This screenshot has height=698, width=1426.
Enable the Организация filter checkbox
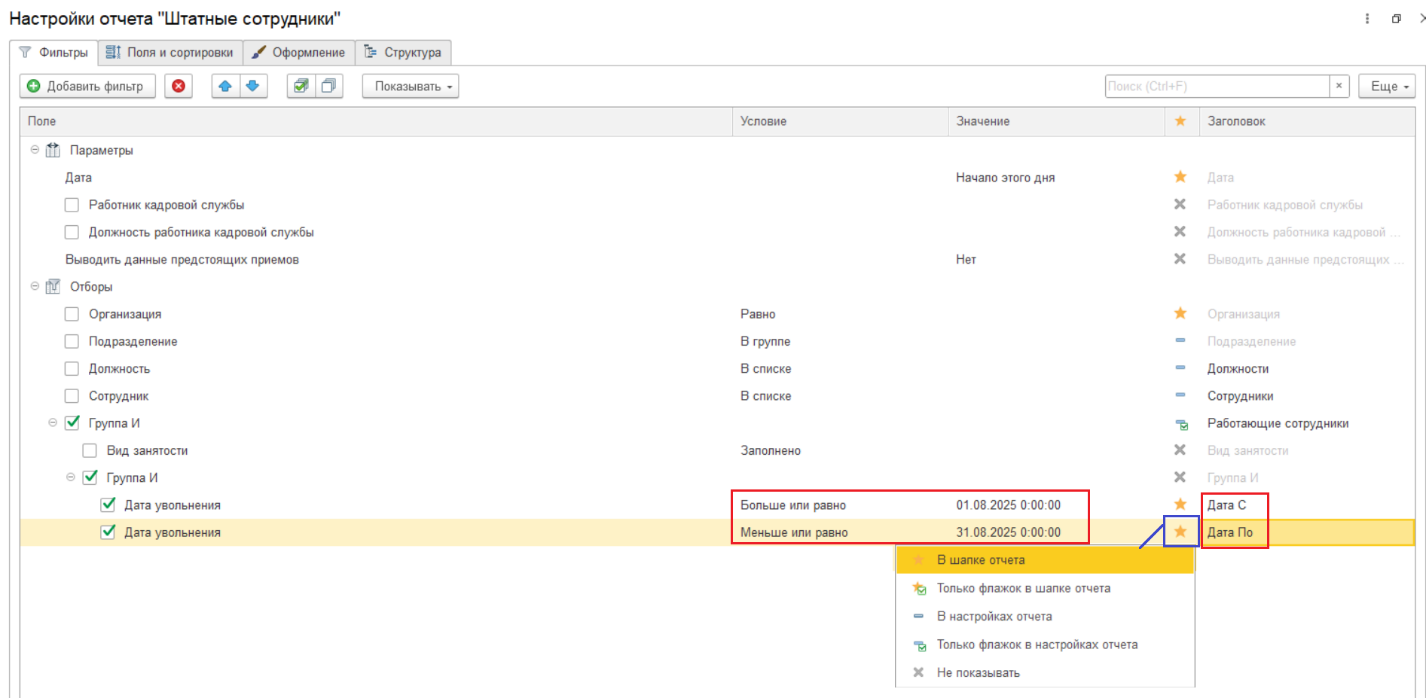[72, 314]
